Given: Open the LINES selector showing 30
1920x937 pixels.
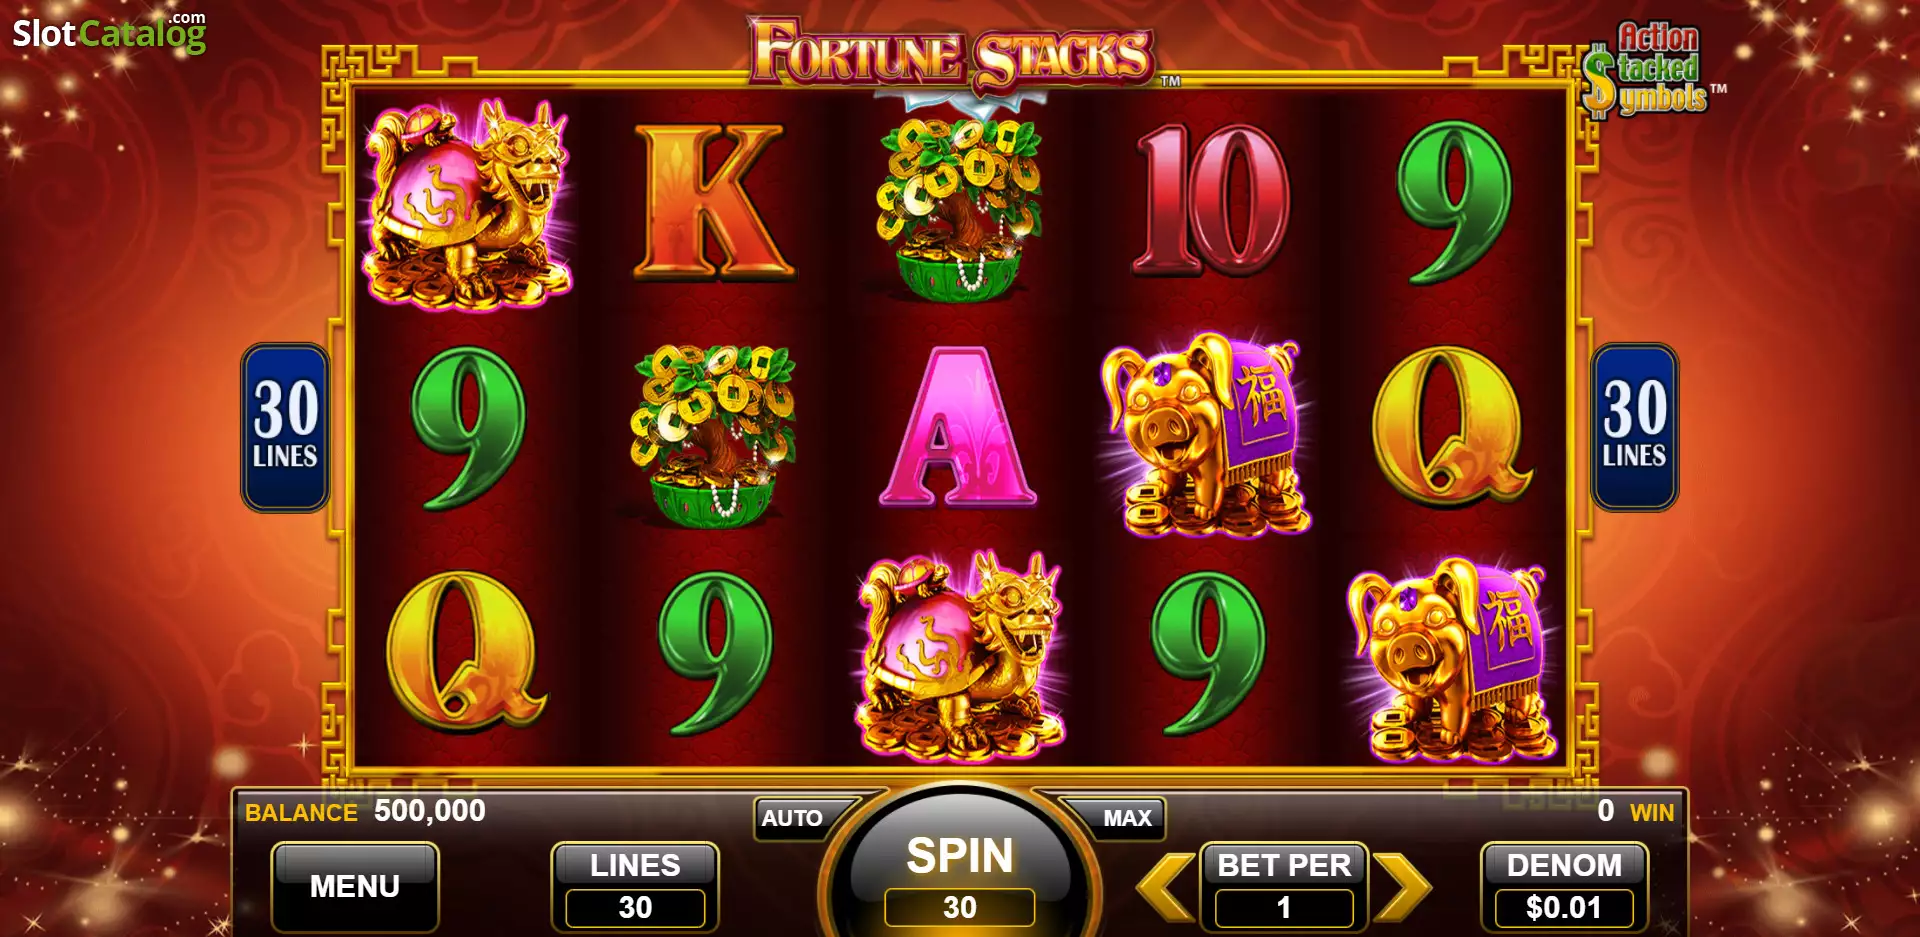Looking at the screenshot, I should pyautogui.click(x=635, y=887).
